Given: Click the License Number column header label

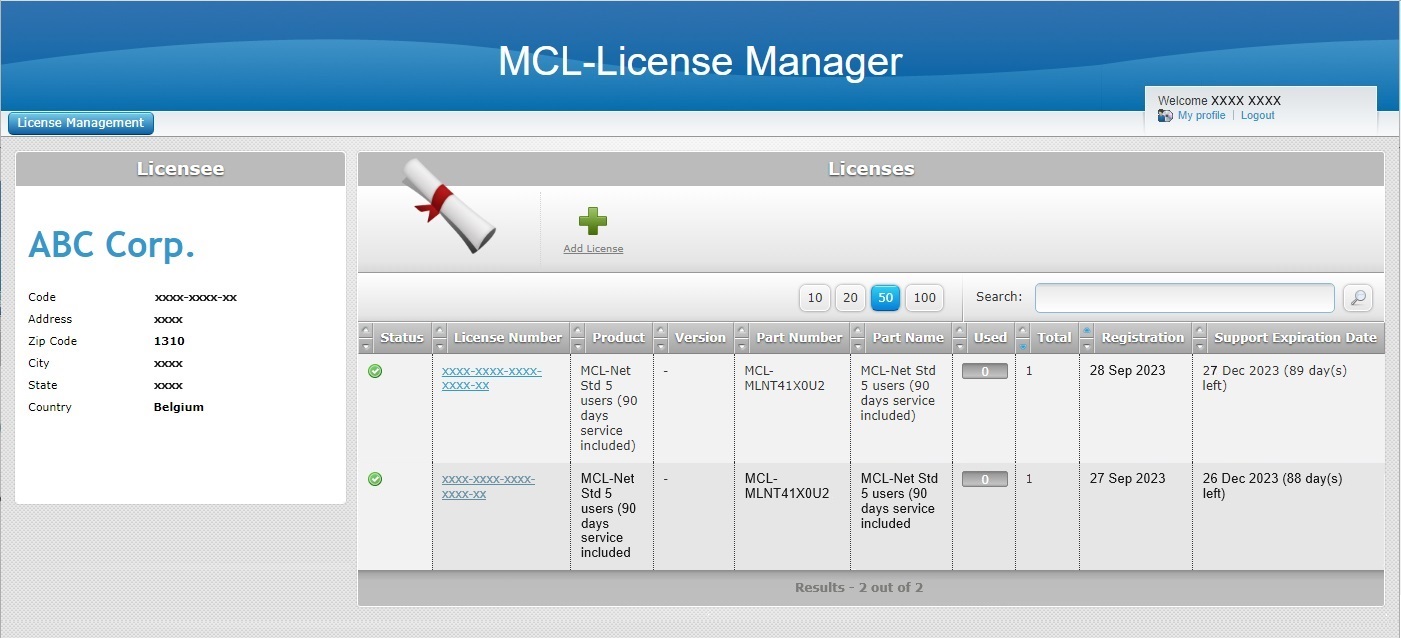Looking at the screenshot, I should pyautogui.click(x=508, y=338).
